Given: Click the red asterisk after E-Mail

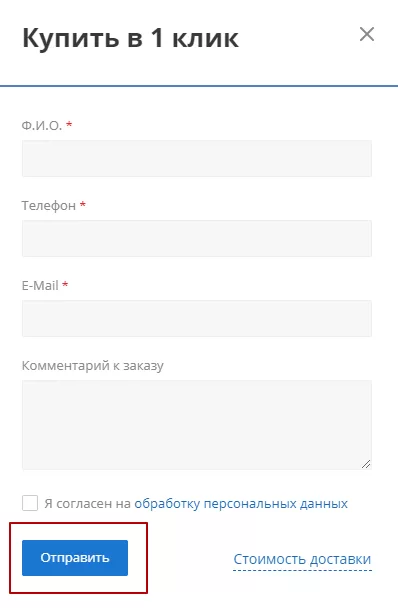Looking at the screenshot, I should [x=65, y=284].
